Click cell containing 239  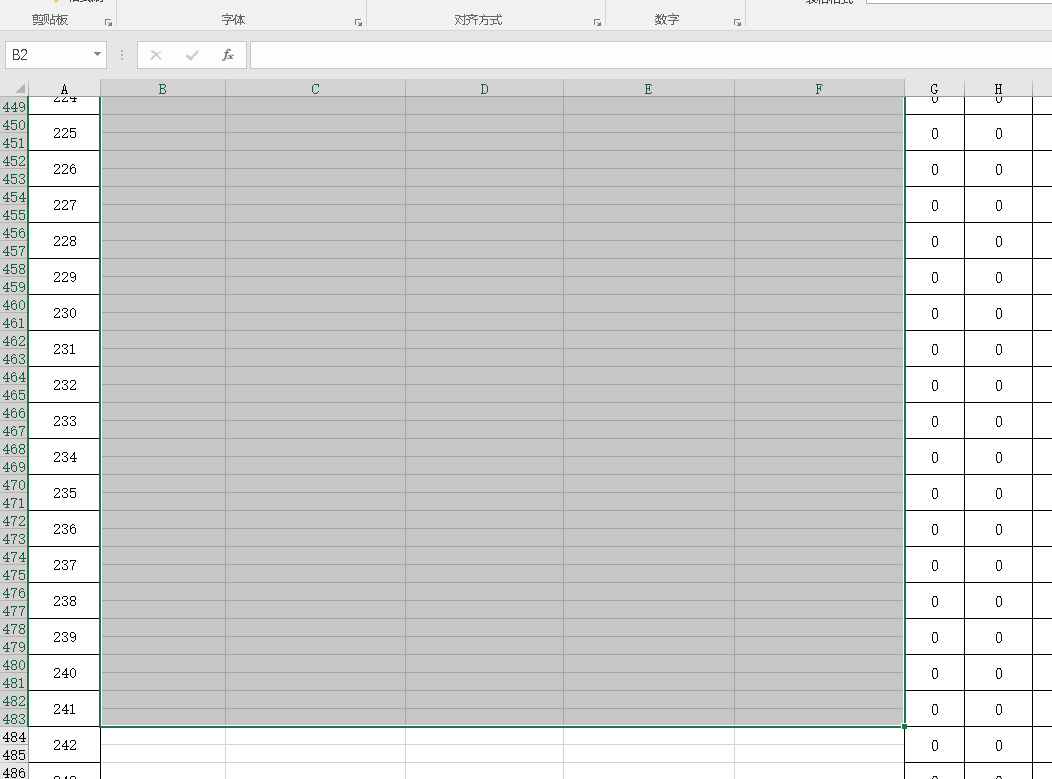[x=64, y=637]
